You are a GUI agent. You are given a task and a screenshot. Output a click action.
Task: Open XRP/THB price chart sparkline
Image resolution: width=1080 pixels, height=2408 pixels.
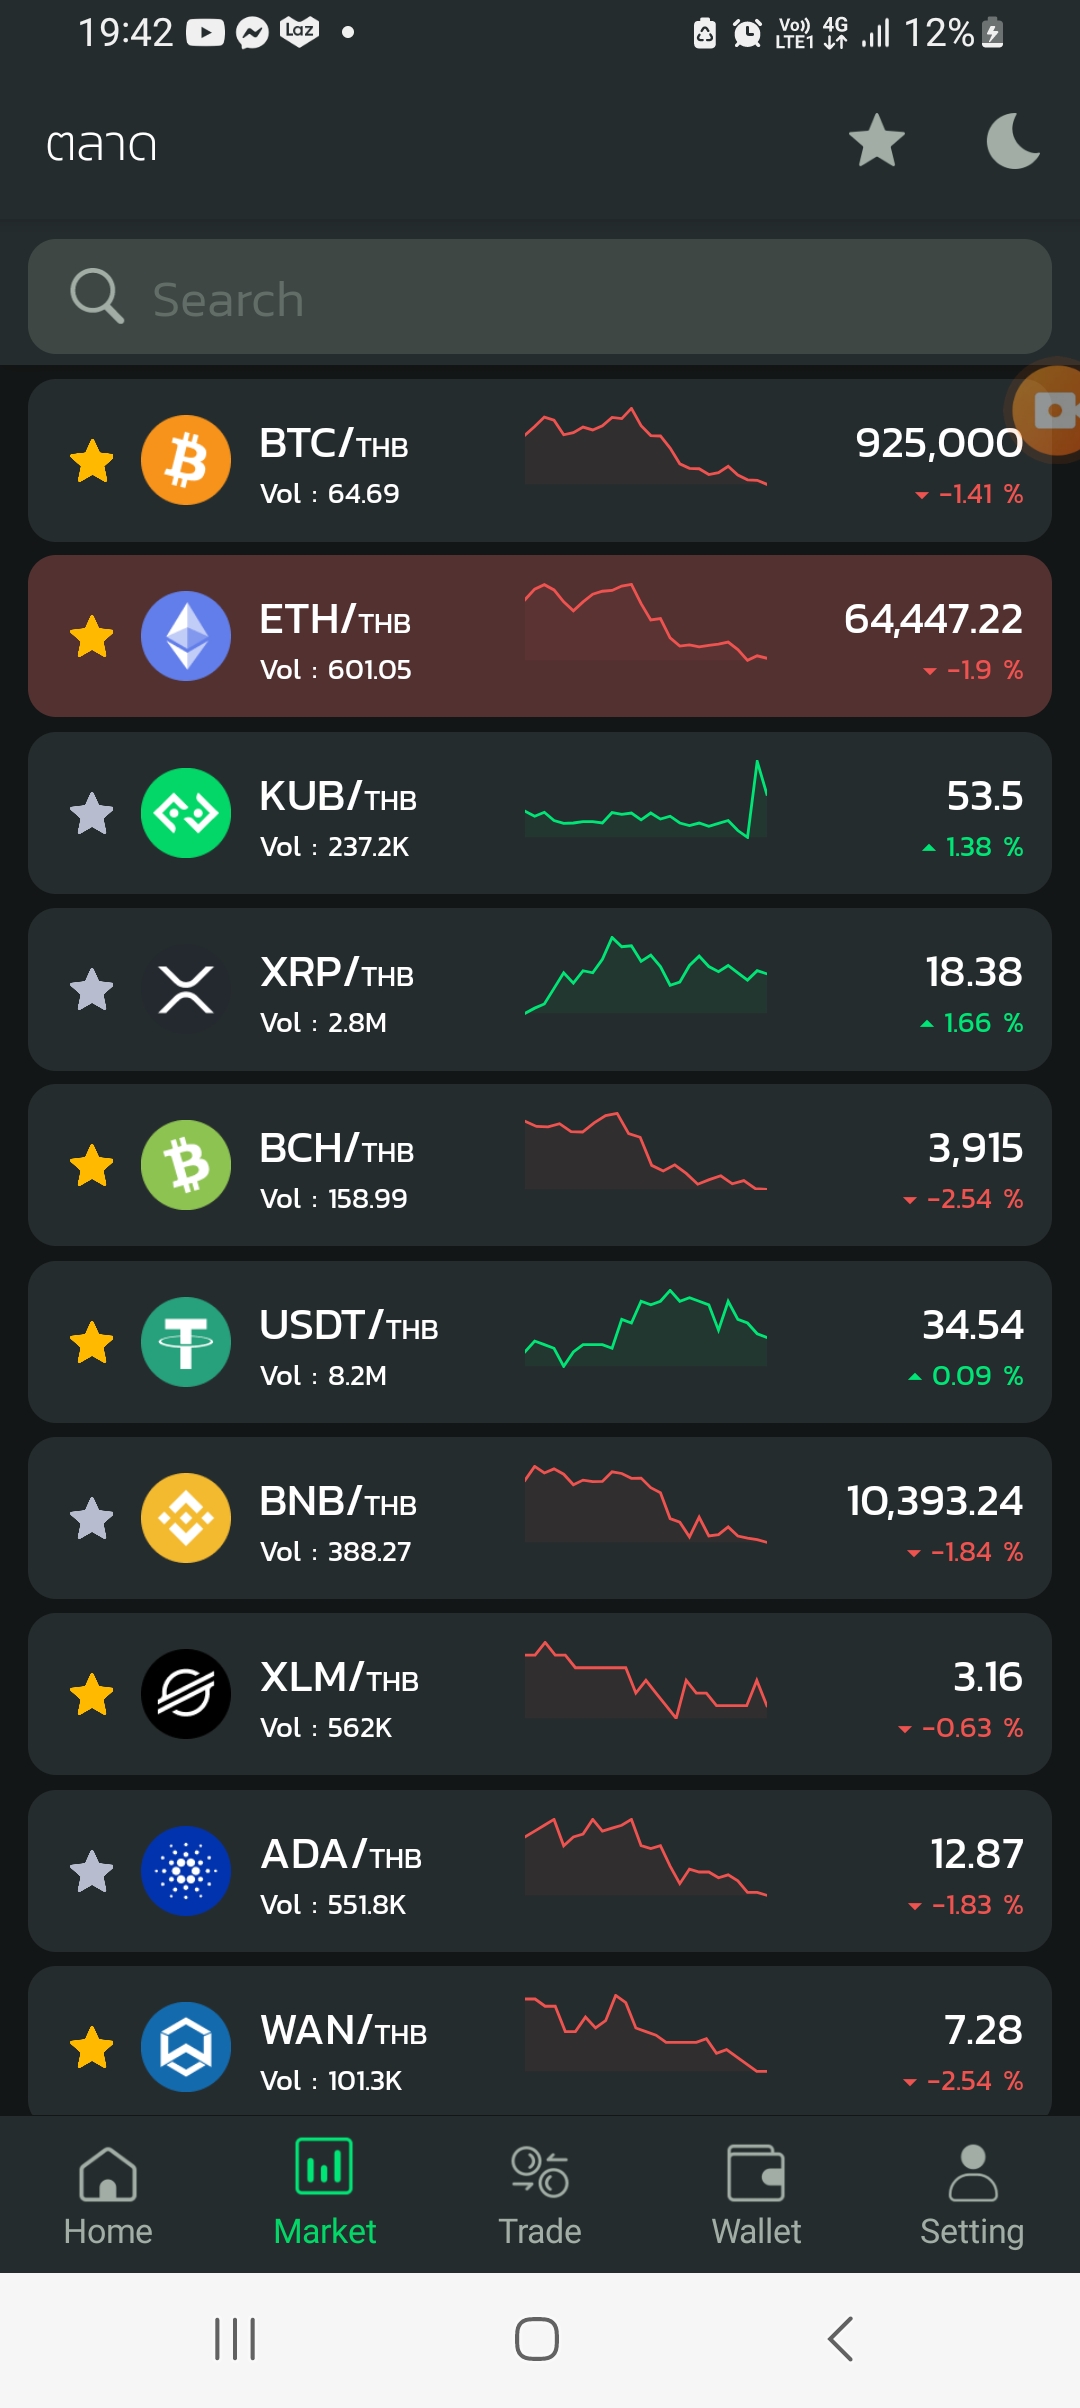point(646,975)
